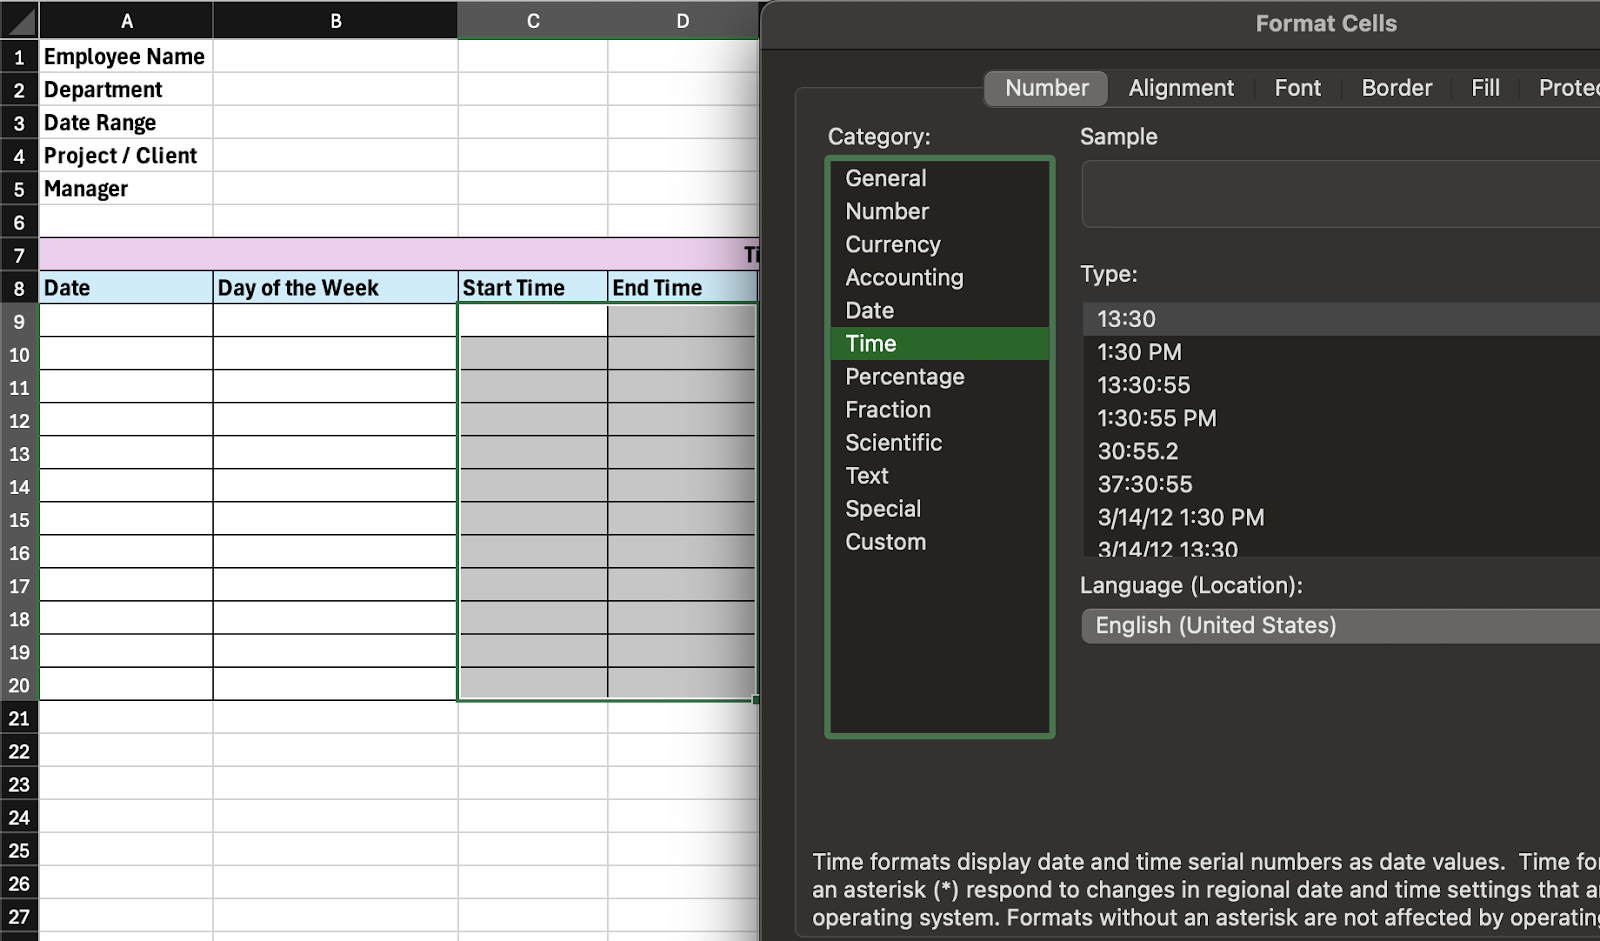Switch to the Fill tab
1600x941 pixels.
tap(1485, 88)
